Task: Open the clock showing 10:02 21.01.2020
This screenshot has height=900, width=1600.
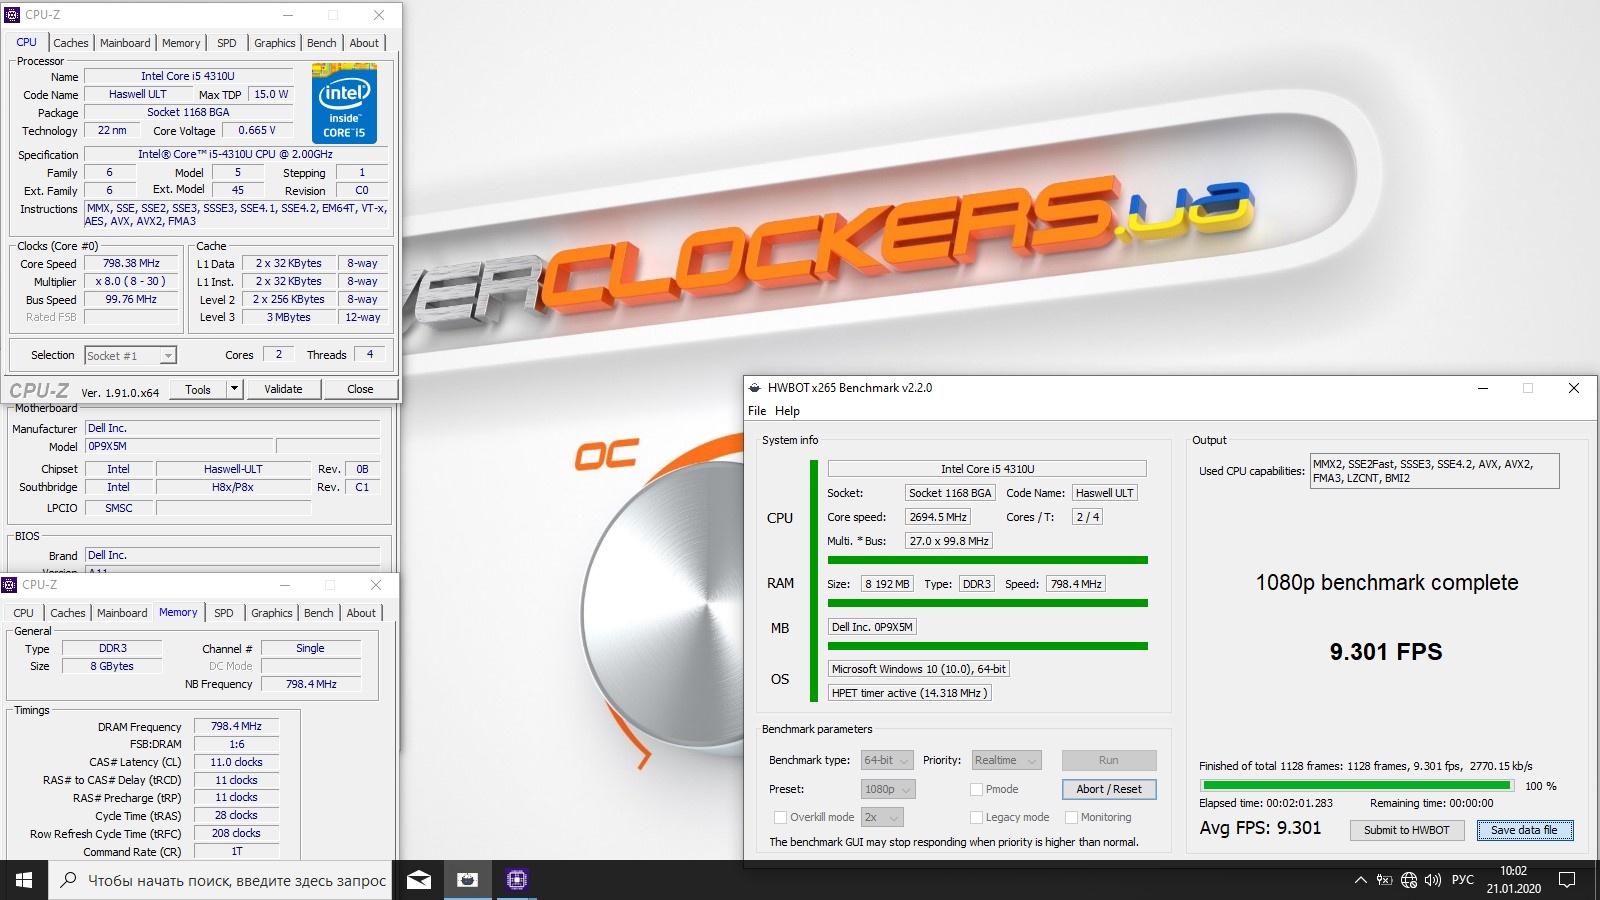Action: click(1513, 880)
